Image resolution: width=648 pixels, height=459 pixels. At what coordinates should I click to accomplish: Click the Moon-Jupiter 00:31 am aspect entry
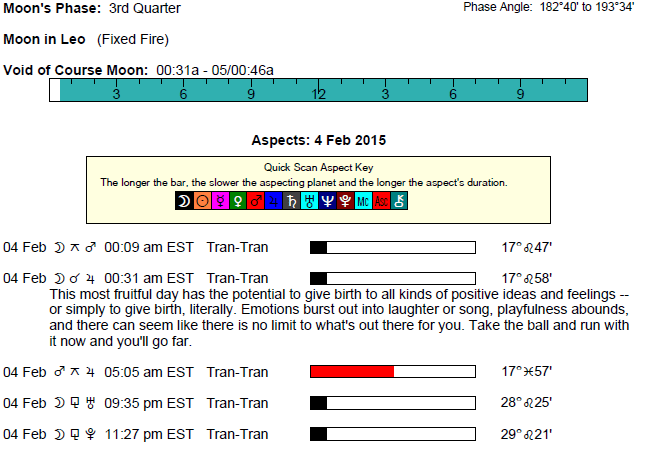click(x=136, y=278)
